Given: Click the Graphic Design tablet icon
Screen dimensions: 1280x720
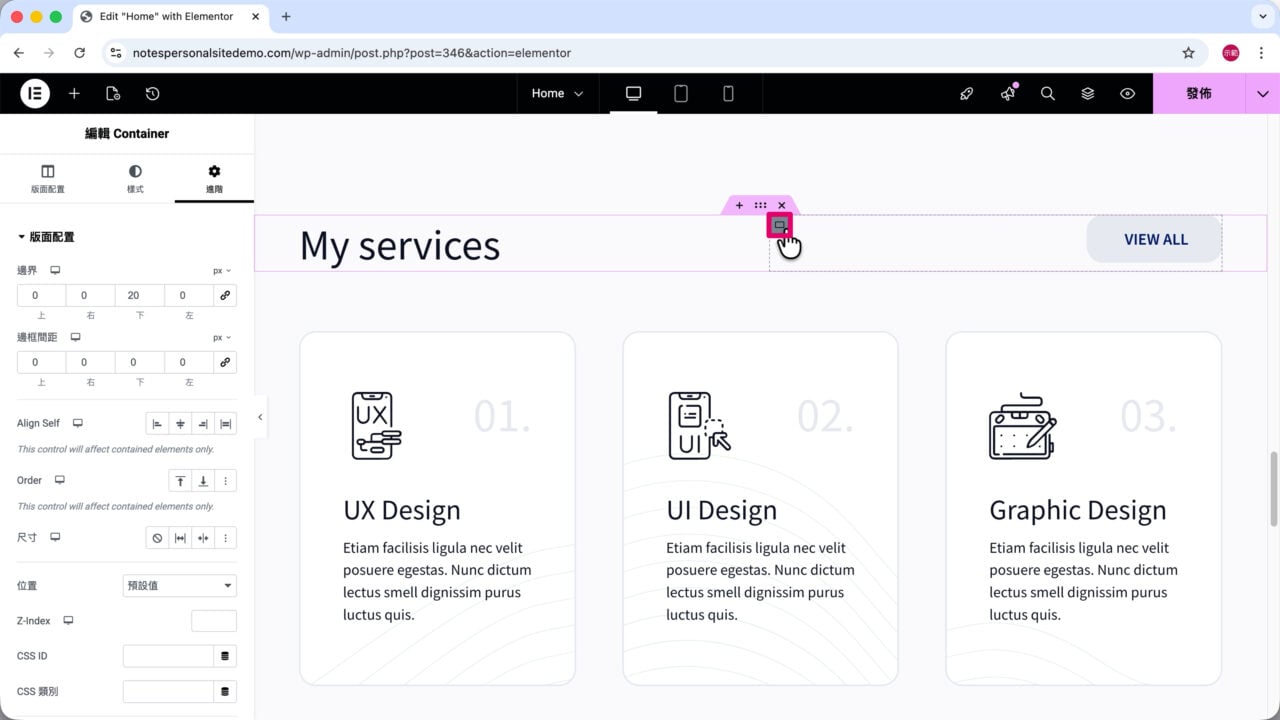Looking at the screenshot, I should pyautogui.click(x=1022, y=426).
